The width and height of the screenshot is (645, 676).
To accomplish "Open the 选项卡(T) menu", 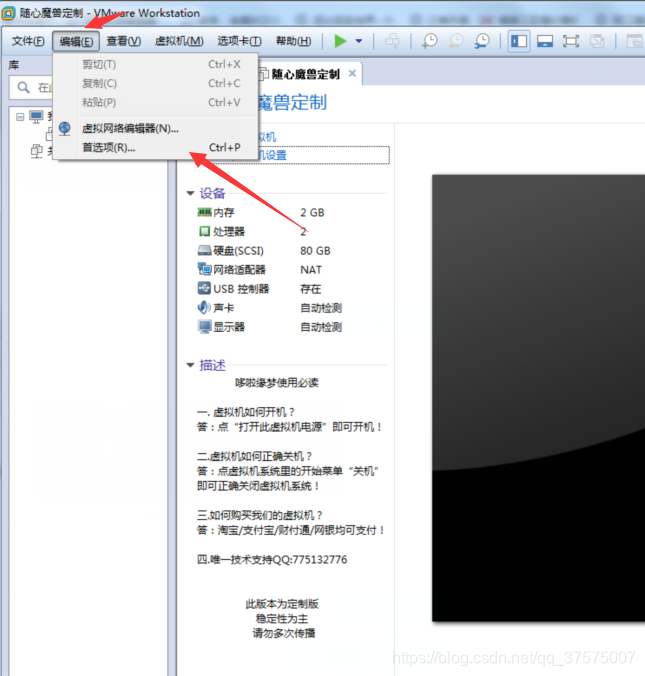I will tap(239, 41).
